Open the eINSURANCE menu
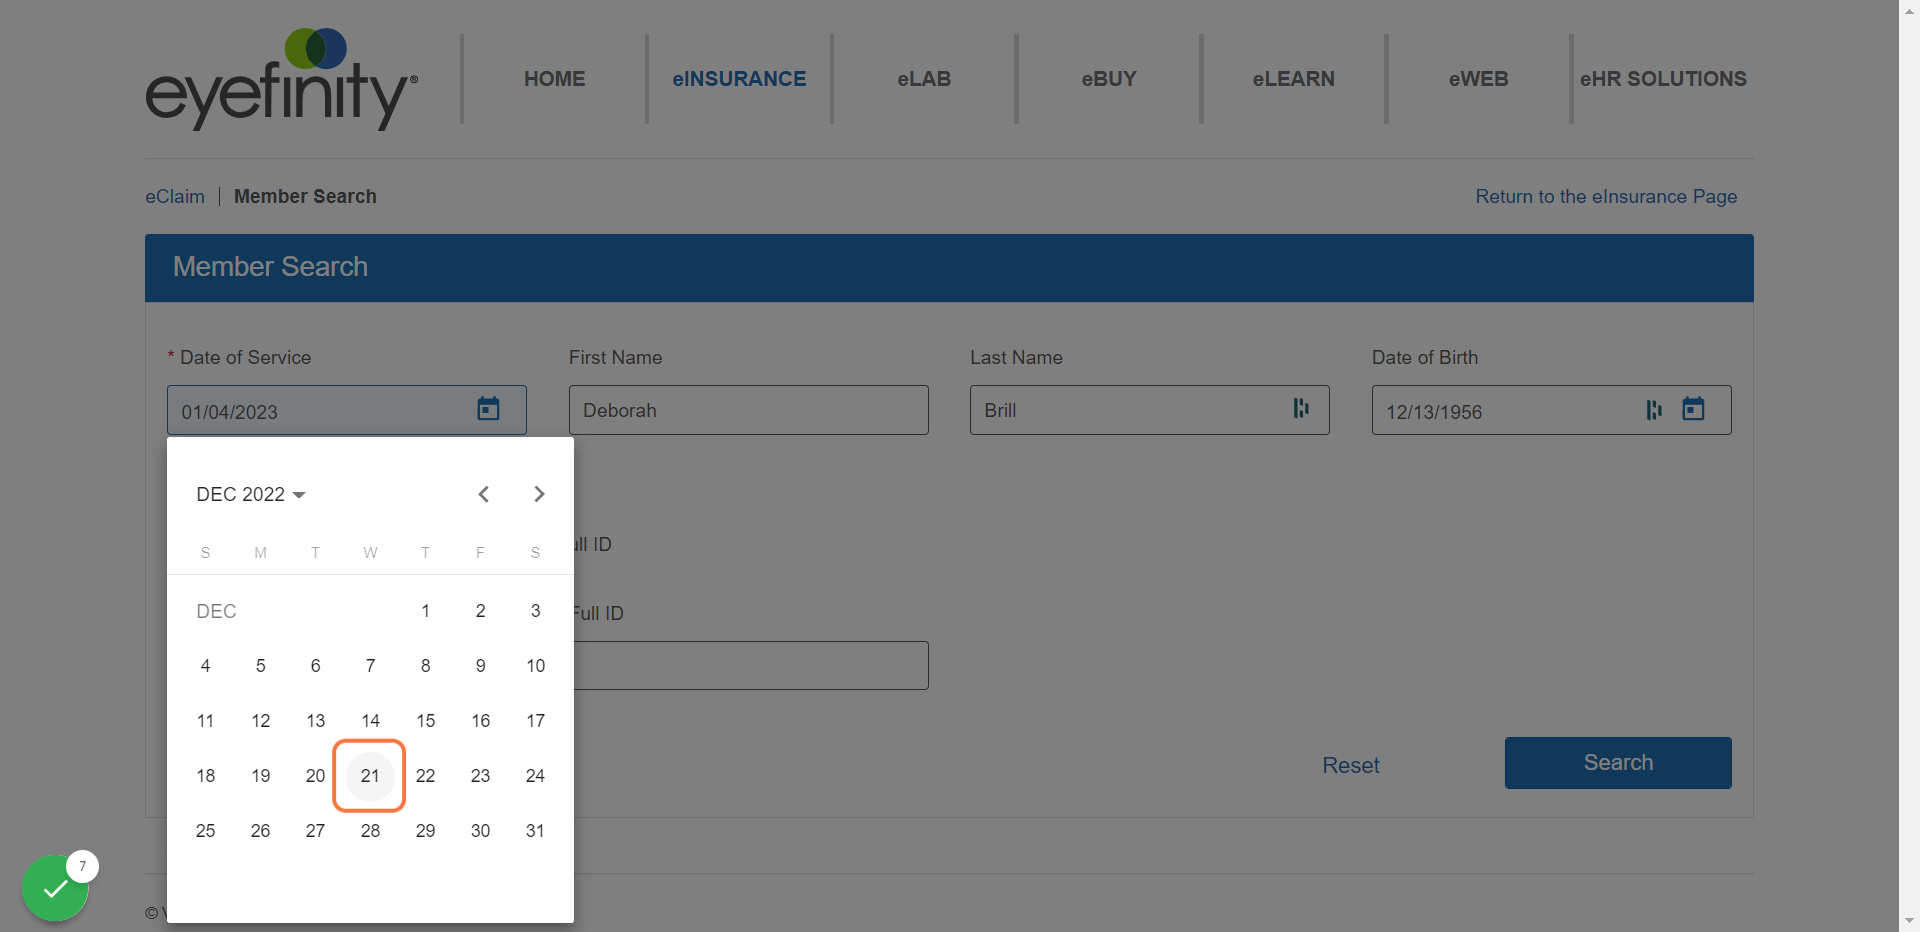The image size is (1920, 932). pos(739,79)
